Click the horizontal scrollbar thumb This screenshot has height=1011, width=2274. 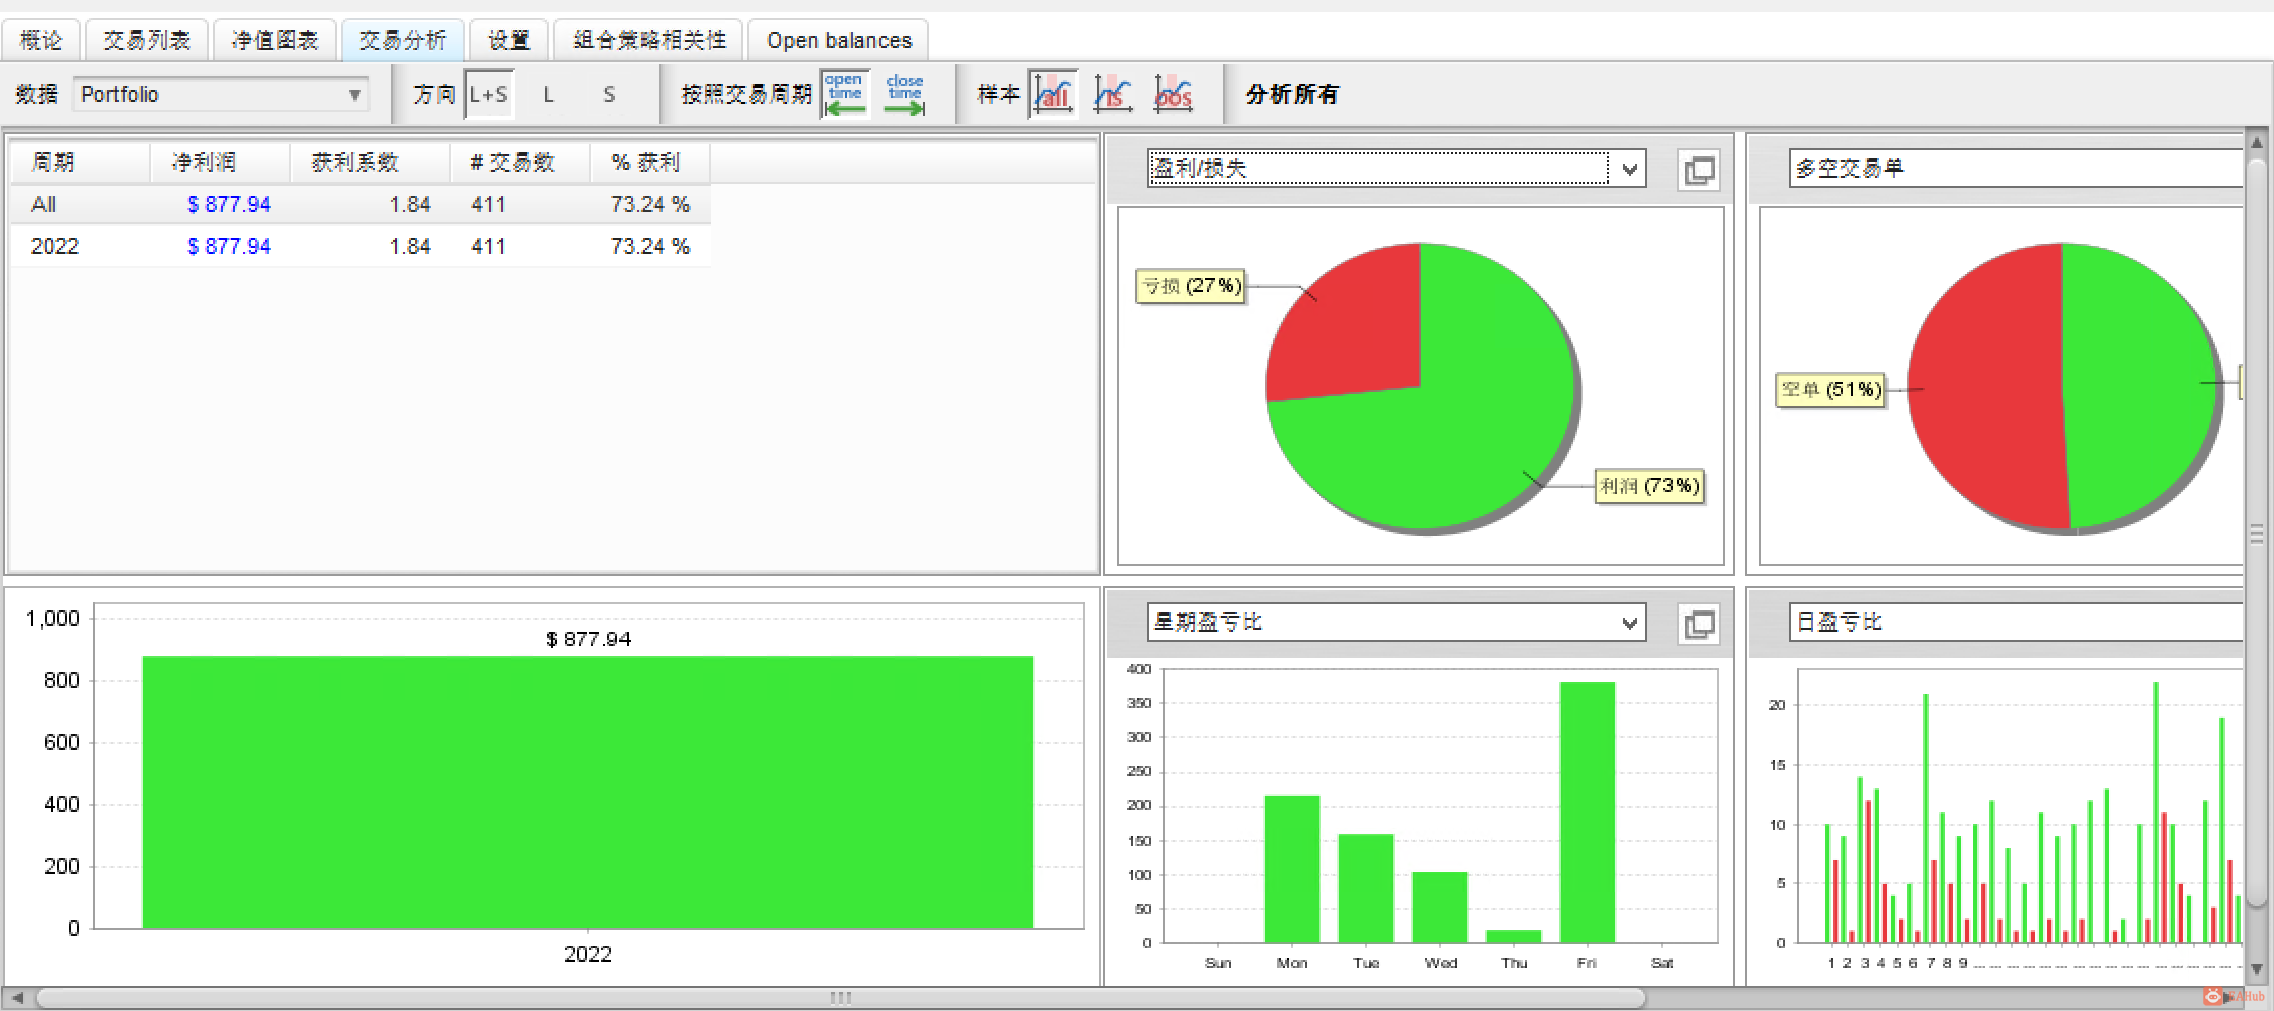pyautogui.click(x=841, y=998)
